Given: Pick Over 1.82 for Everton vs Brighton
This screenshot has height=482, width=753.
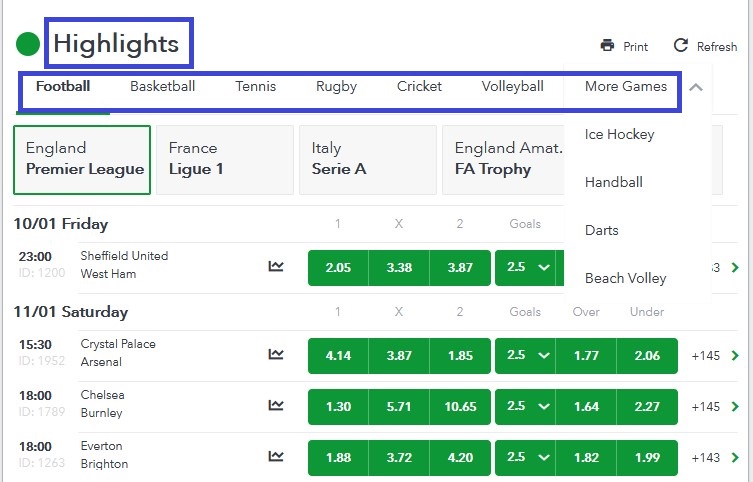Looking at the screenshot, I should click(x=586, y=457).
